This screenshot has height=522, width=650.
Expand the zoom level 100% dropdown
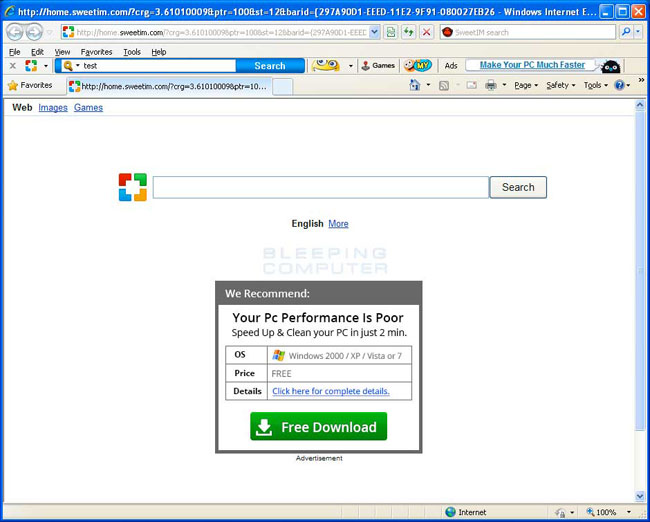tap(629, 512)
